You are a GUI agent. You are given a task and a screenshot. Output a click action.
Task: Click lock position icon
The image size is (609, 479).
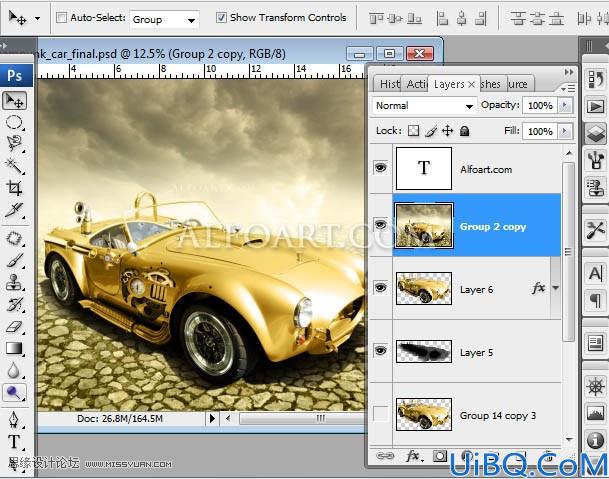[x=447, y=131]
